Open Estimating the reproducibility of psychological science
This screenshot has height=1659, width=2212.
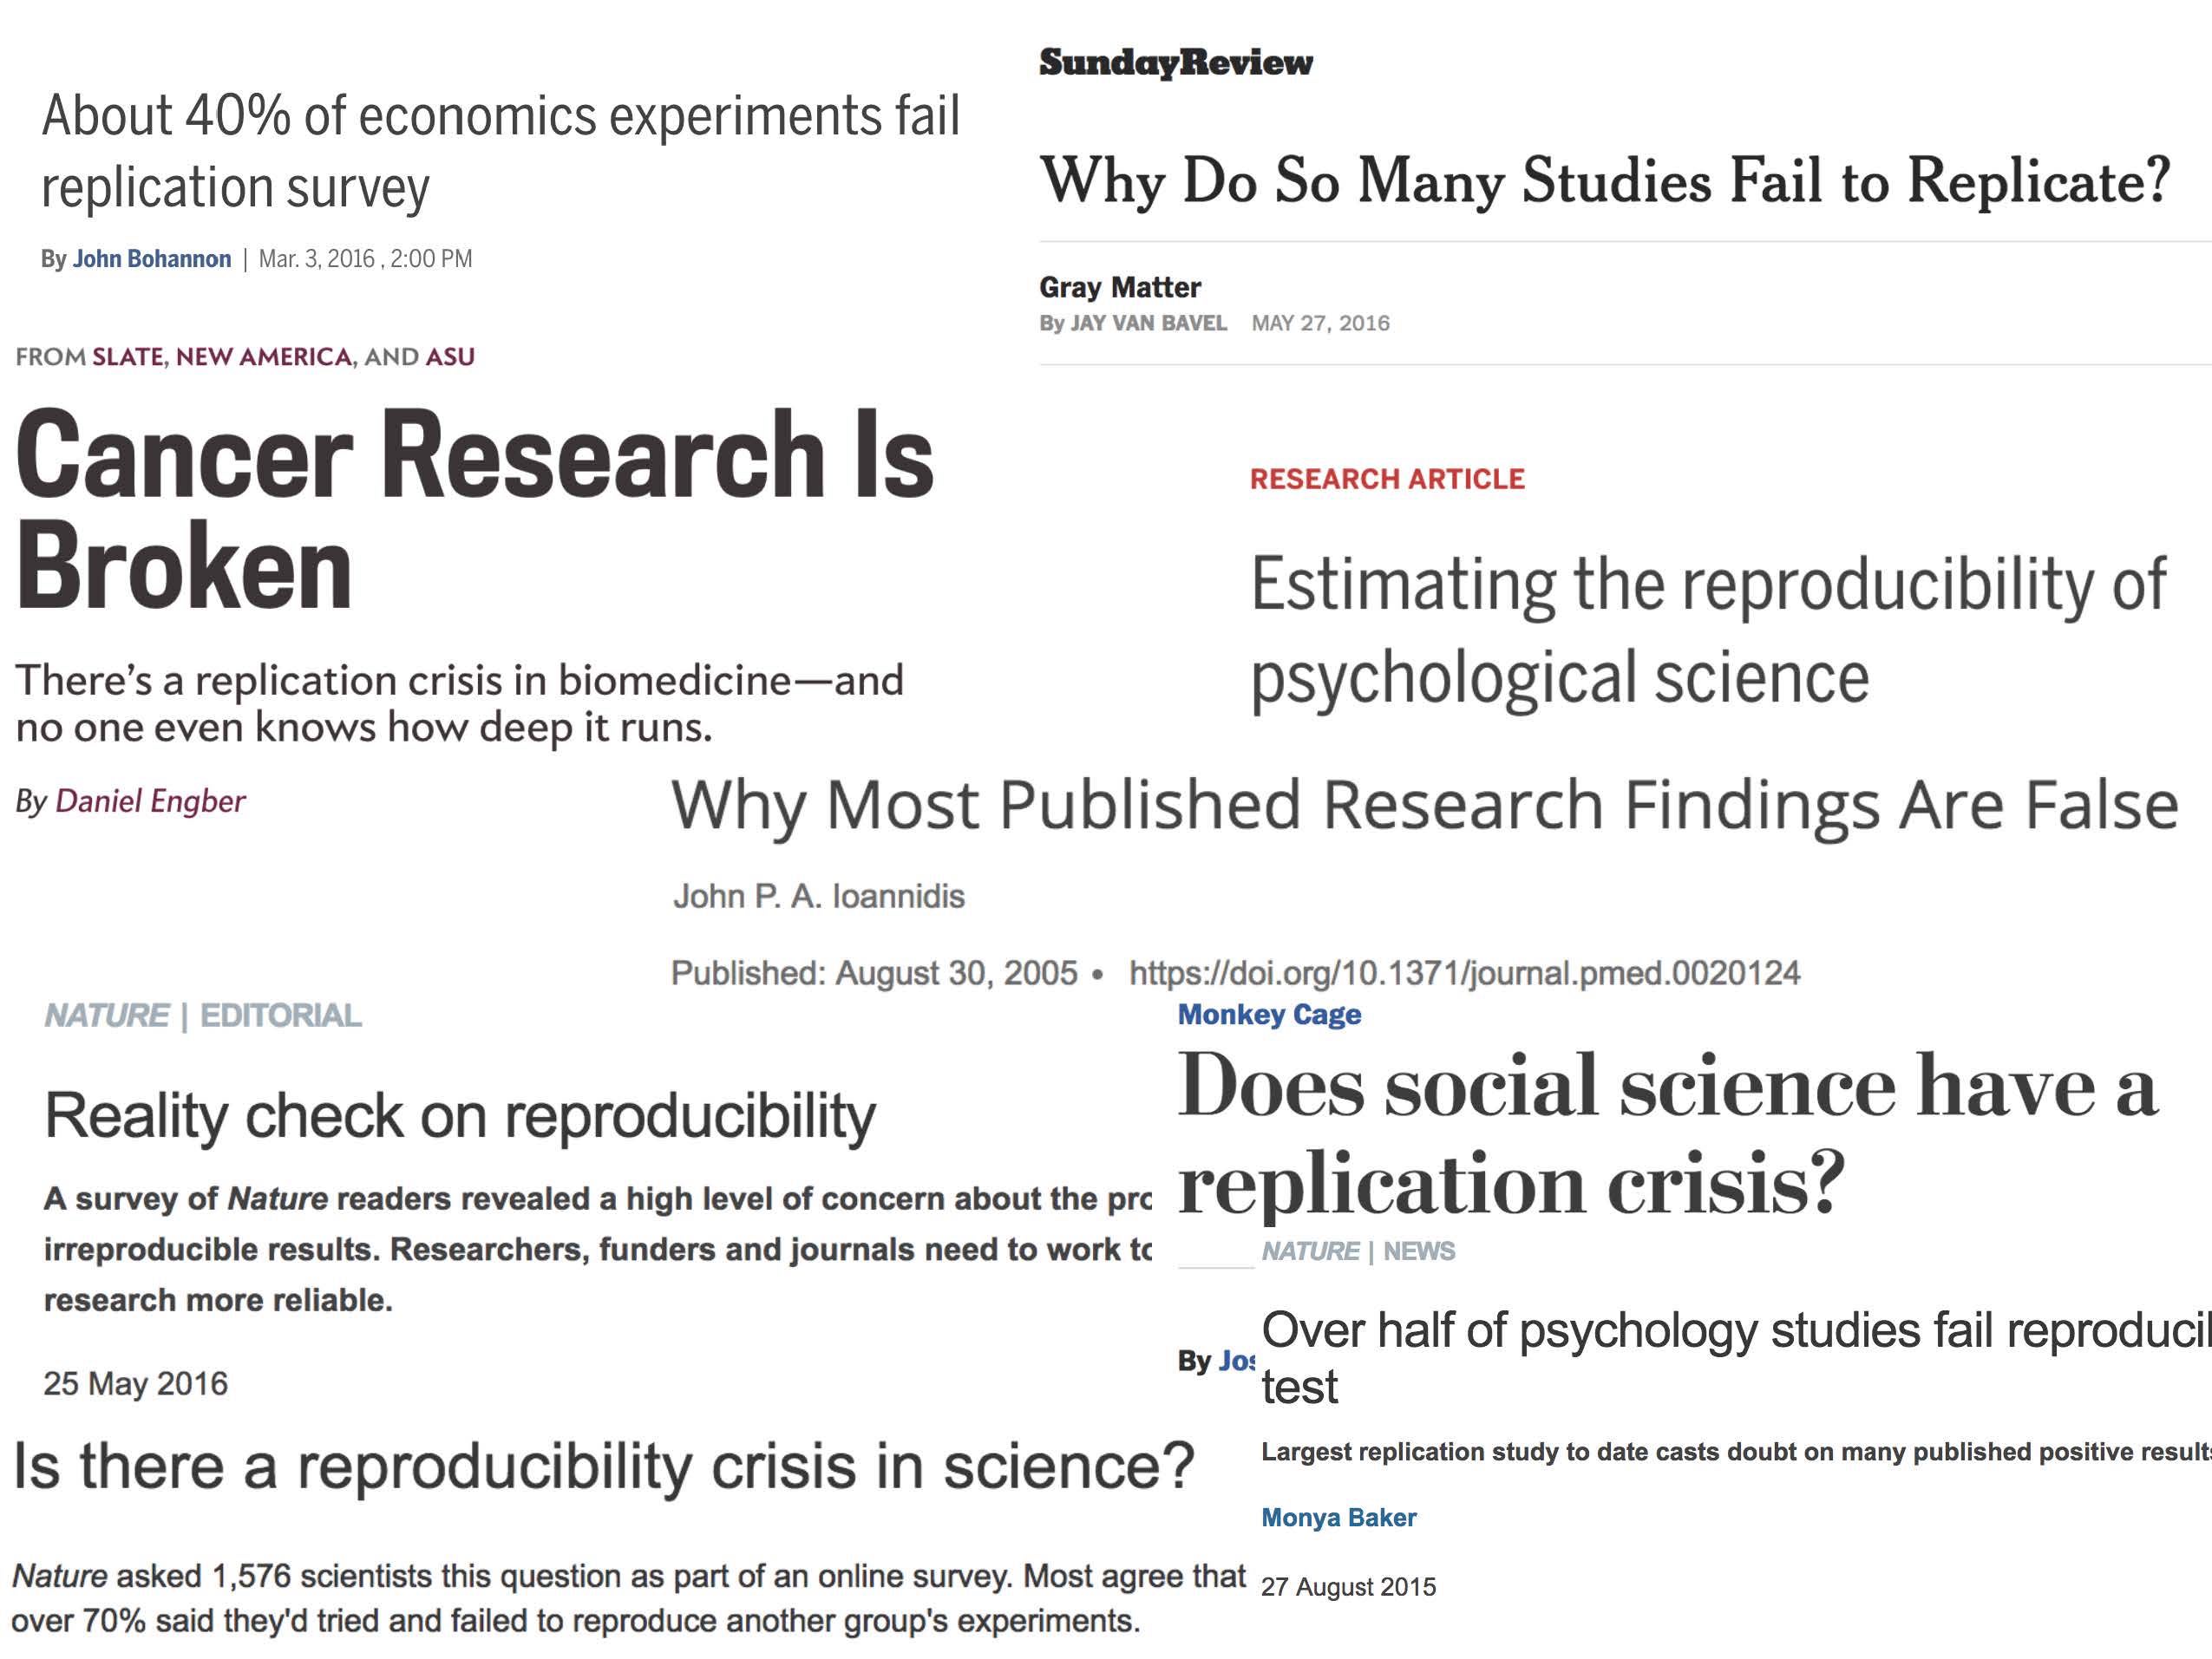pos(1708,630)
